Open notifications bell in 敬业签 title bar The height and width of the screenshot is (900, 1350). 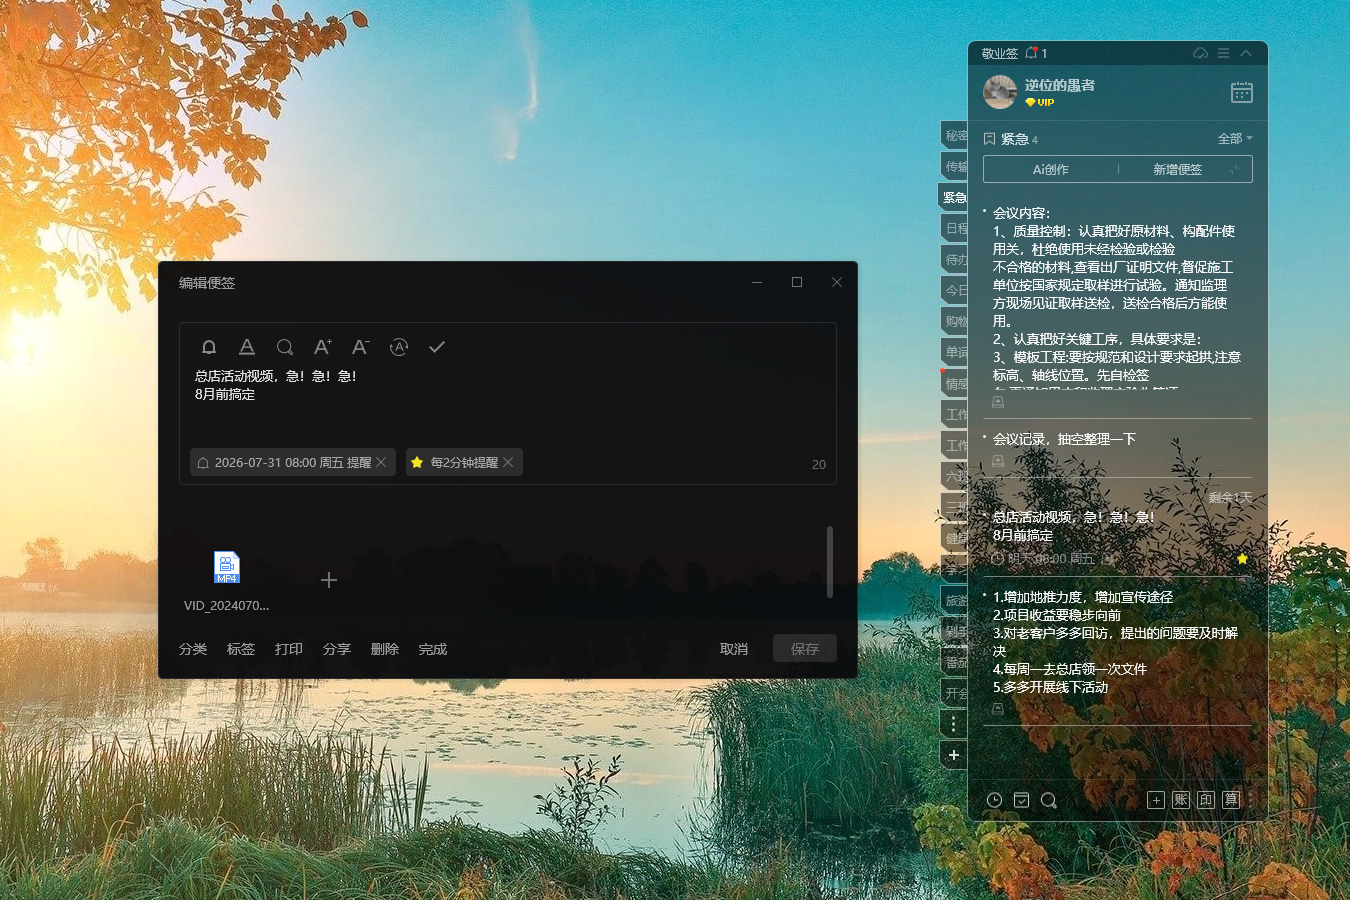click(1031, 53)
